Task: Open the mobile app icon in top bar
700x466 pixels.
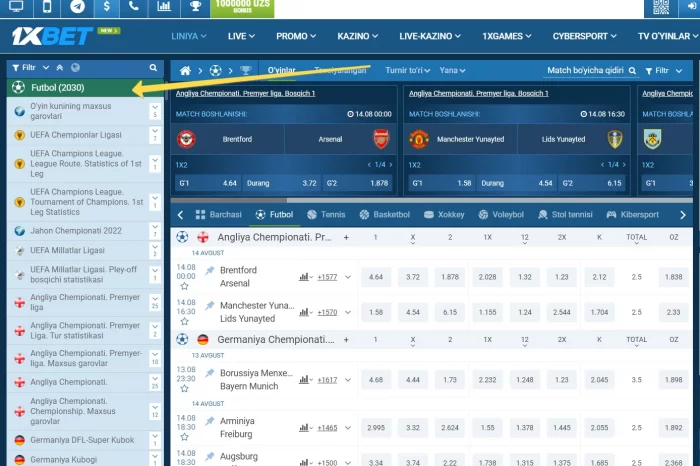Action: pos(47,6)
